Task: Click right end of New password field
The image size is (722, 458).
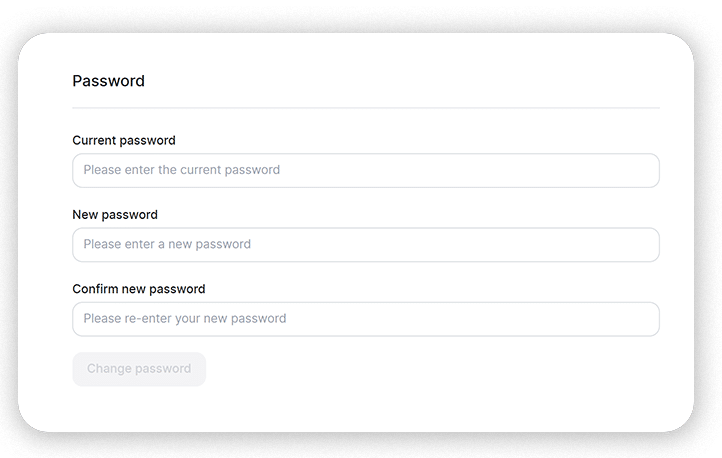Action: [640, 244]
